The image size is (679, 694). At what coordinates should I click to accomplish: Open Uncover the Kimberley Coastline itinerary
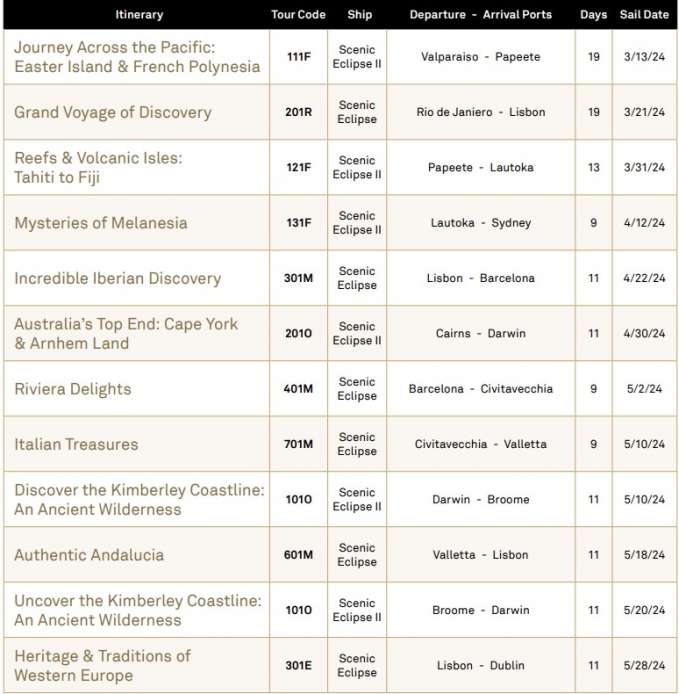pyautogui.click(x=137, y=610)
